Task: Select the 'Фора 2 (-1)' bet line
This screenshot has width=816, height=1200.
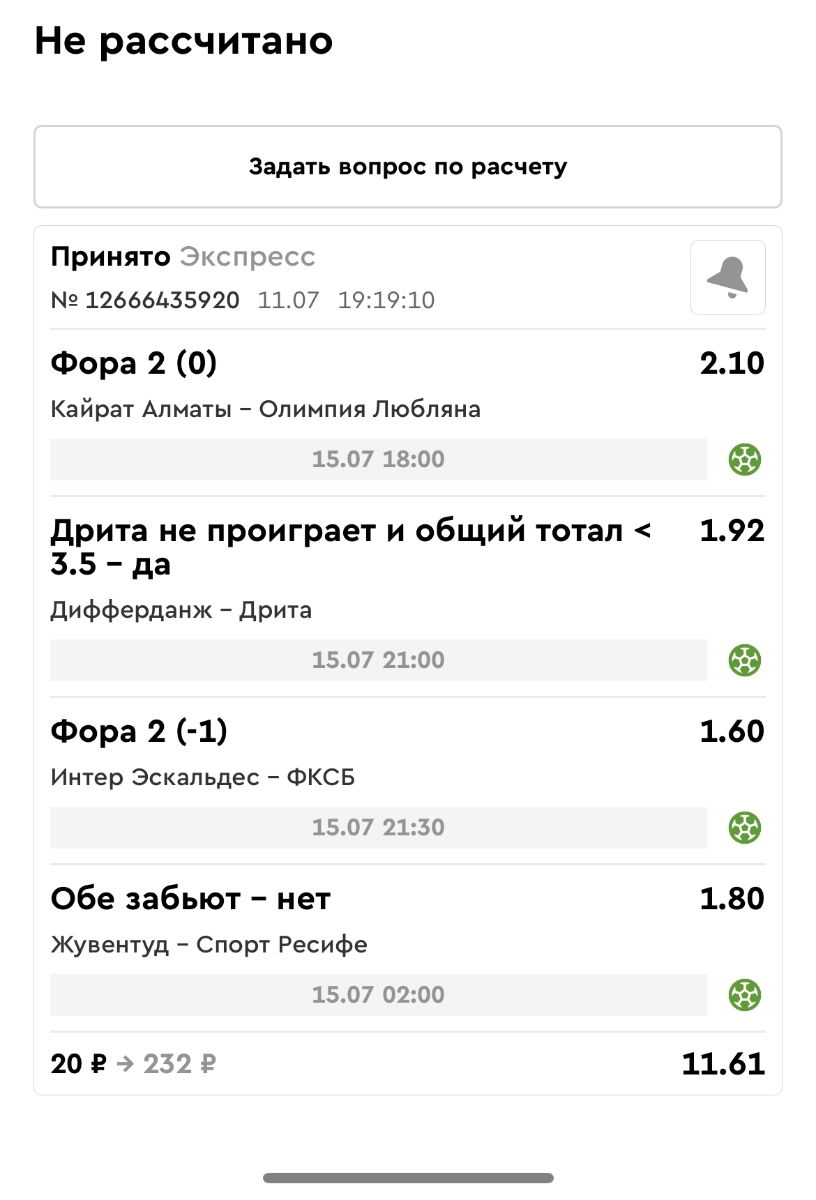Action: point(139,732)
